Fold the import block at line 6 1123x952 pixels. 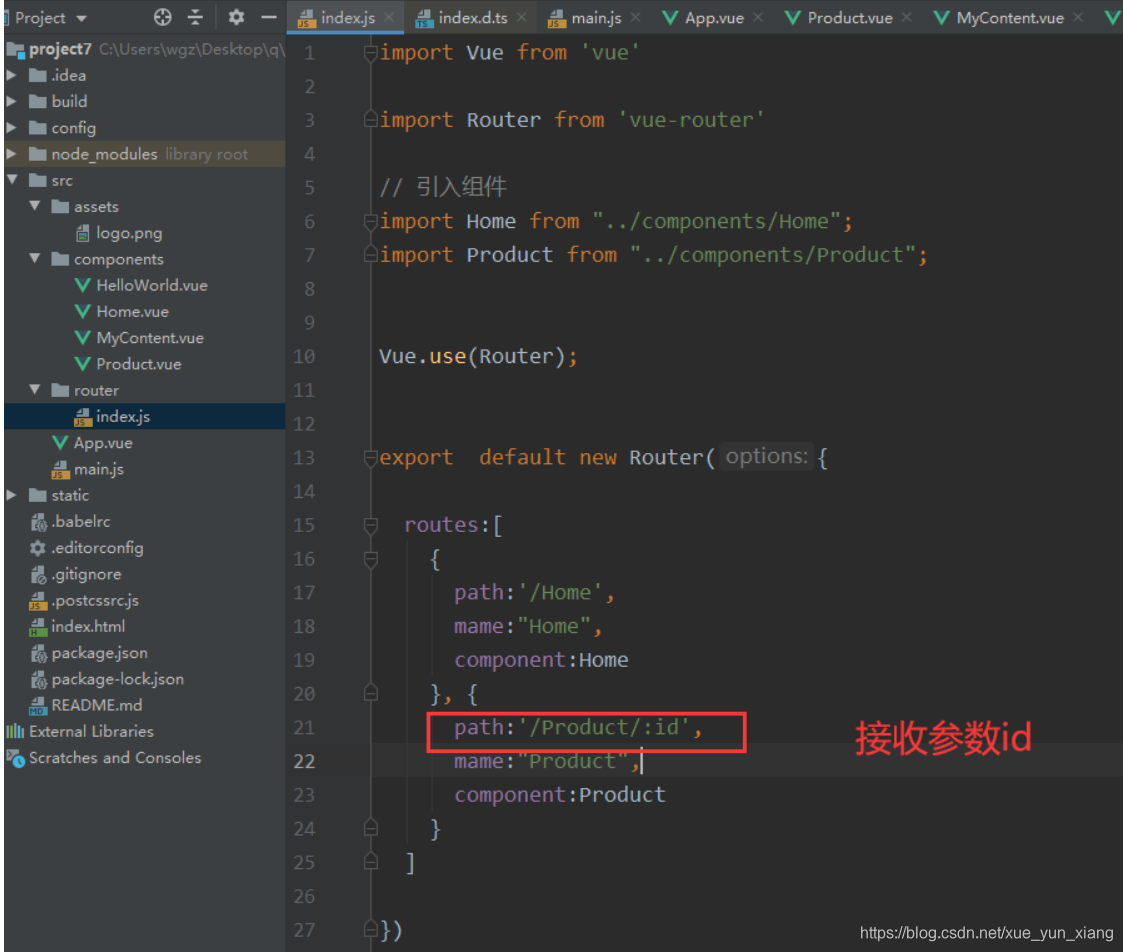click(x=370, y=221)
